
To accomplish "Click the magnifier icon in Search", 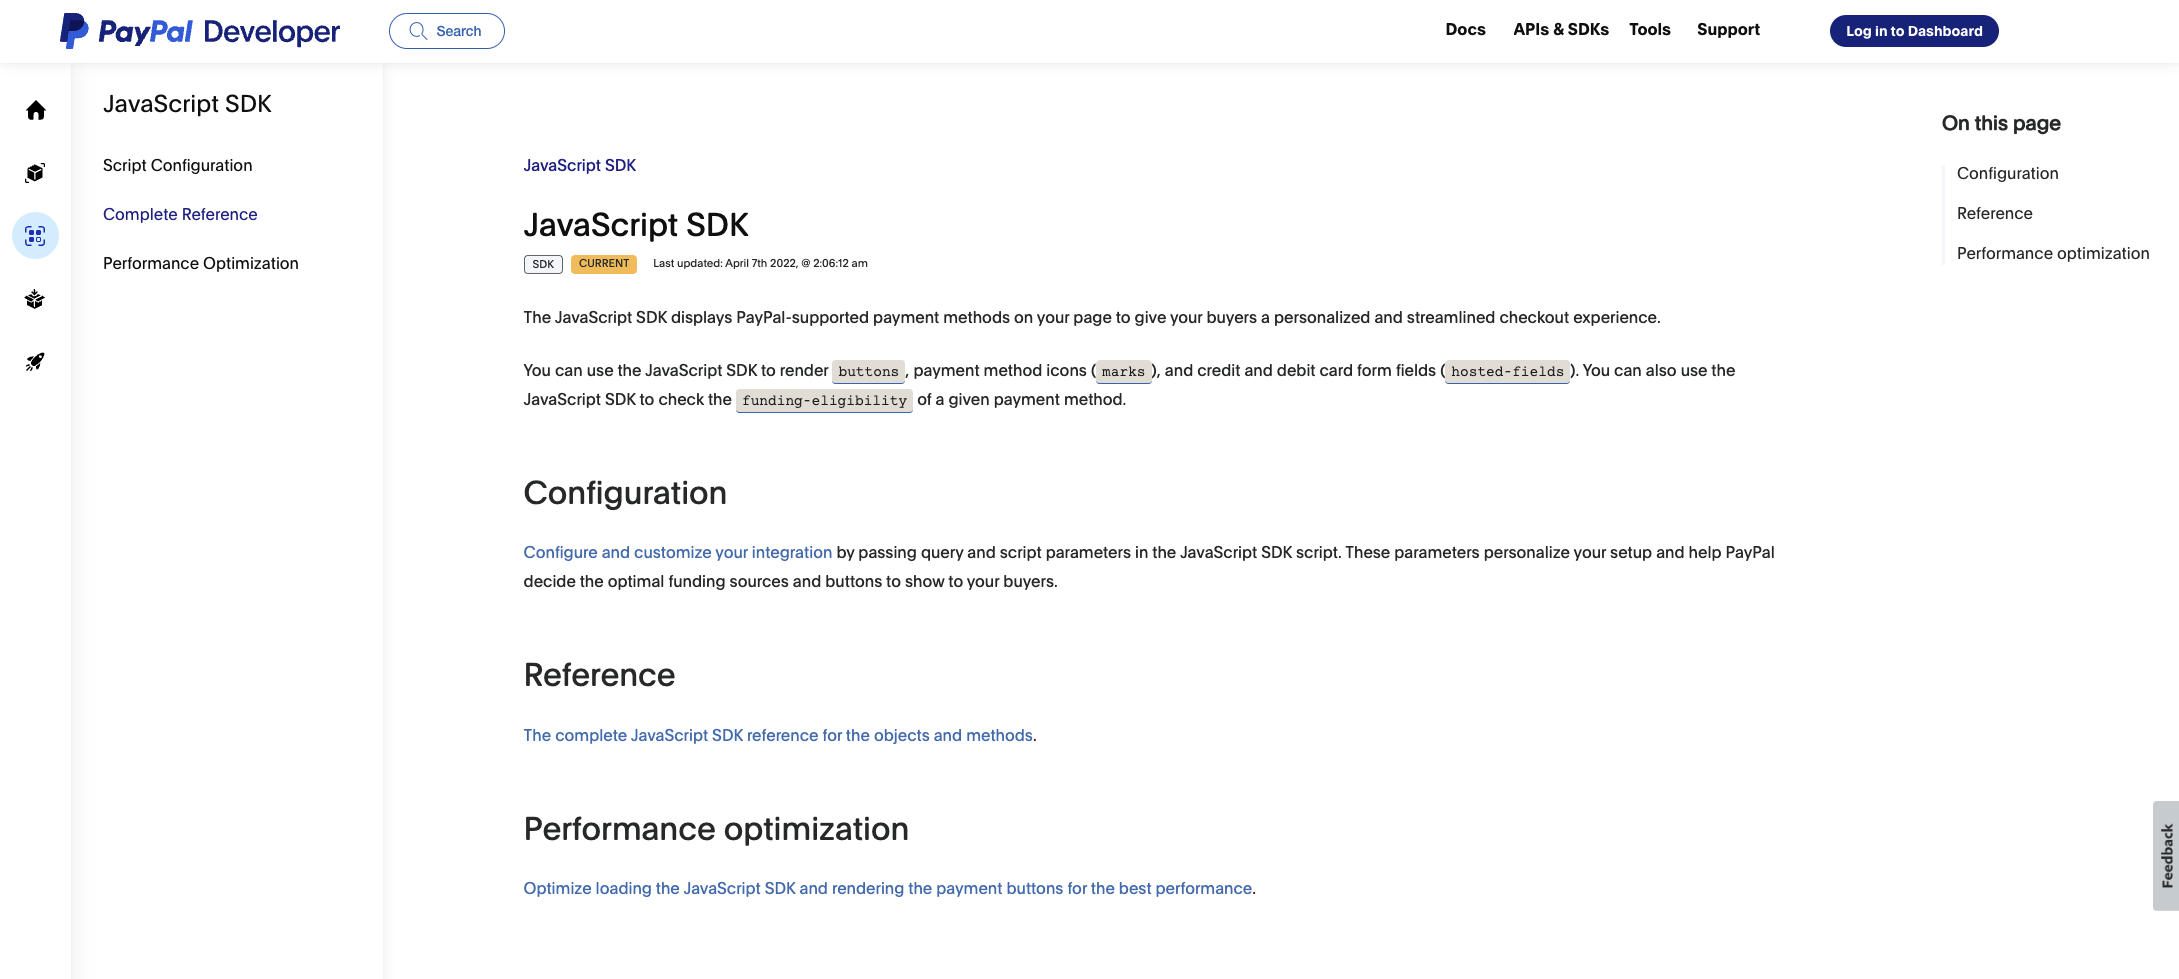I will [x=418, y=31].
